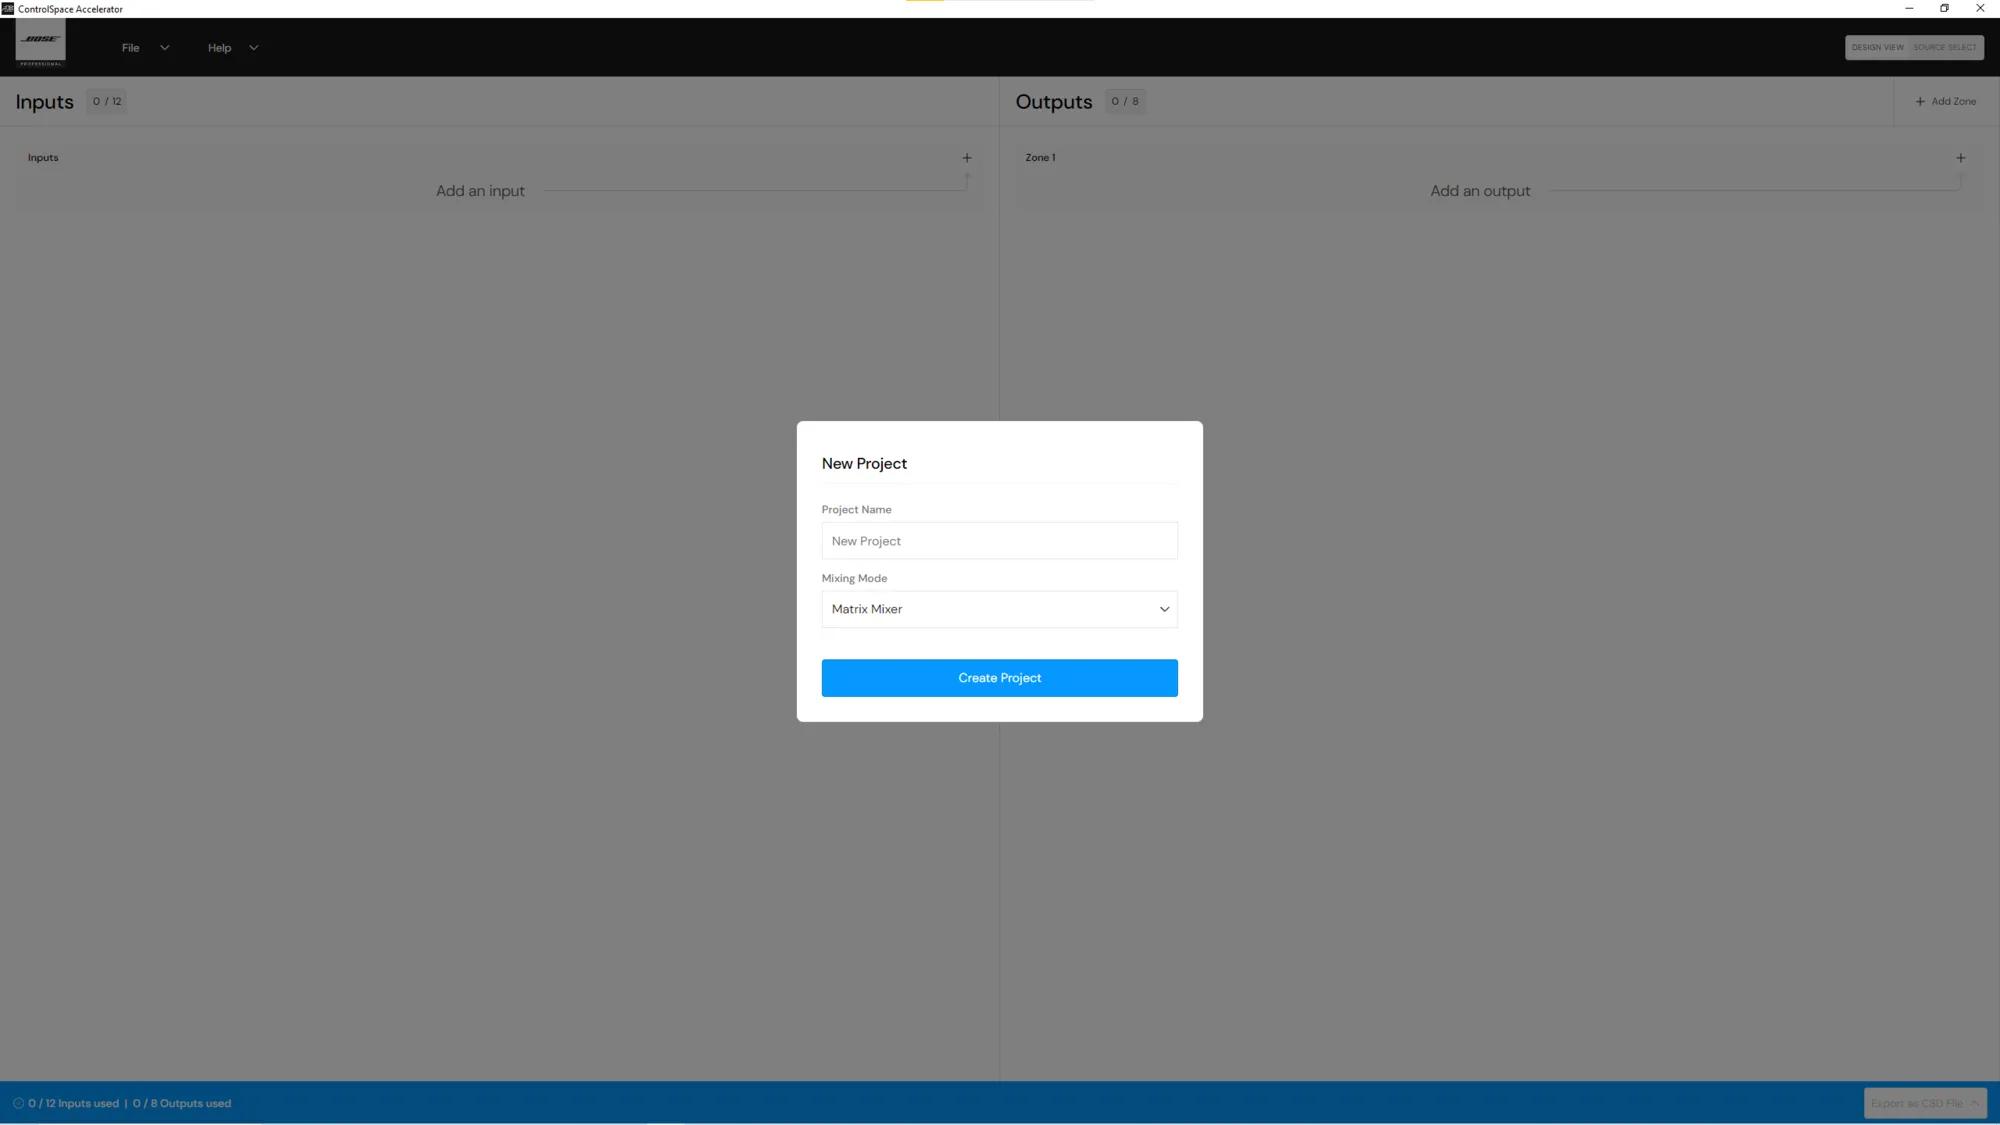
Task: Click the Add Zone button
Action: click(x=1945, y=102)
